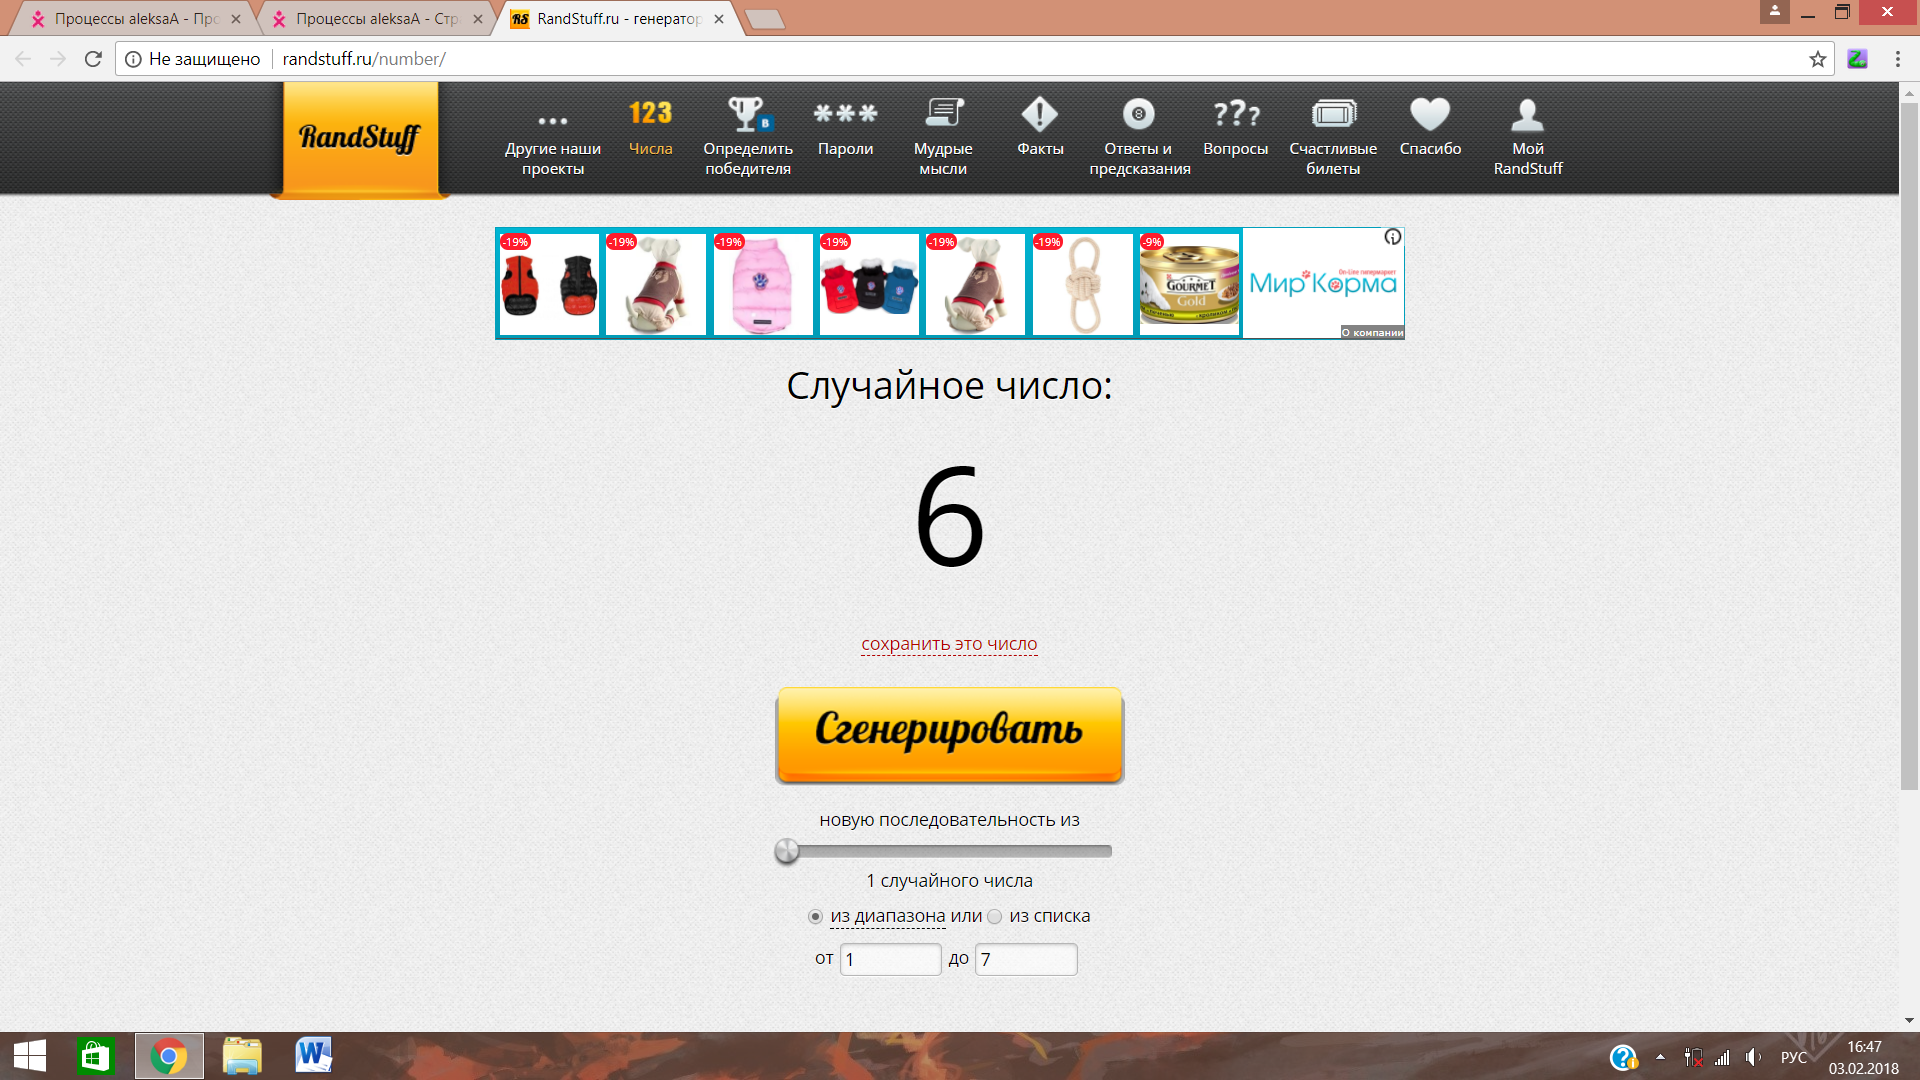1920x1080 pixels.
Task: Click сохранить это число link
Action: point(949,644)
